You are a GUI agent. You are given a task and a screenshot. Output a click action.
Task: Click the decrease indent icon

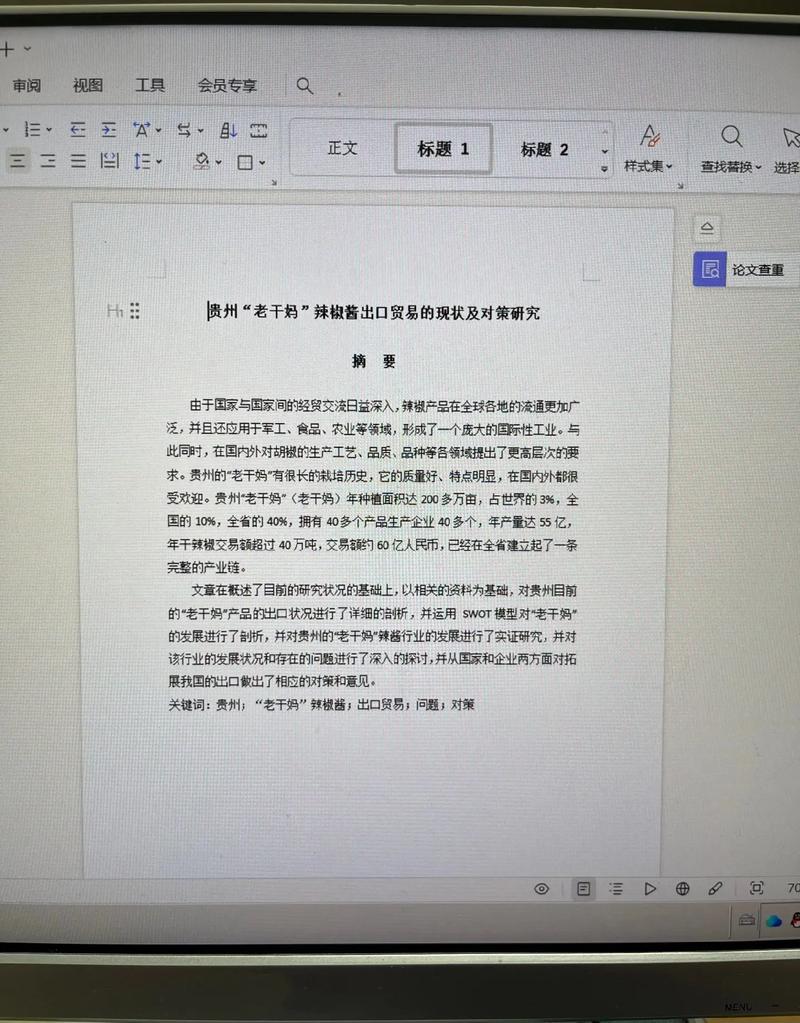tap(79, 130)
